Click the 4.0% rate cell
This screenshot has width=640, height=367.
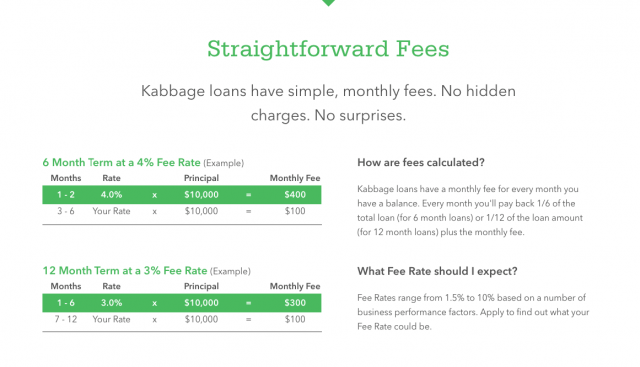pyautogui.click(x=111, y=195)
